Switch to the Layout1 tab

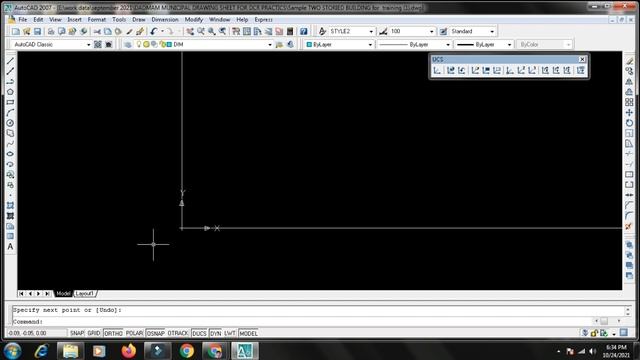tap(85, 293)
